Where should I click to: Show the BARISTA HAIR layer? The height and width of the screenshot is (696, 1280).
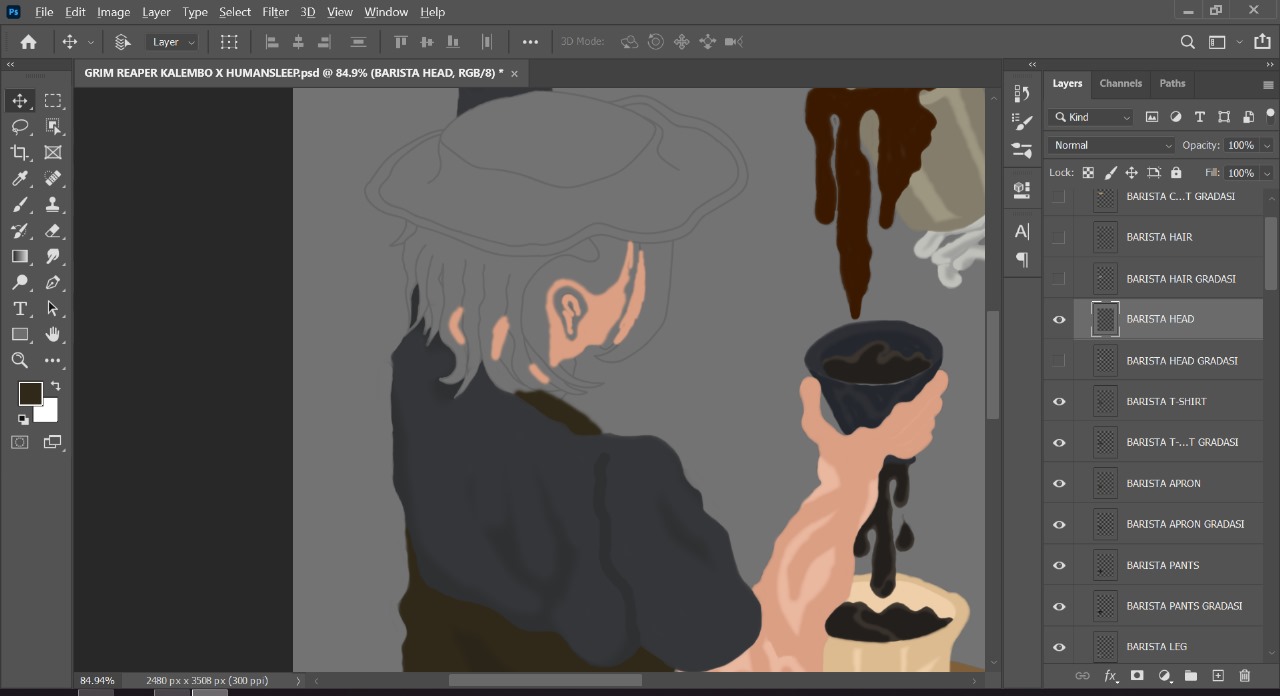pos(1059,238)
